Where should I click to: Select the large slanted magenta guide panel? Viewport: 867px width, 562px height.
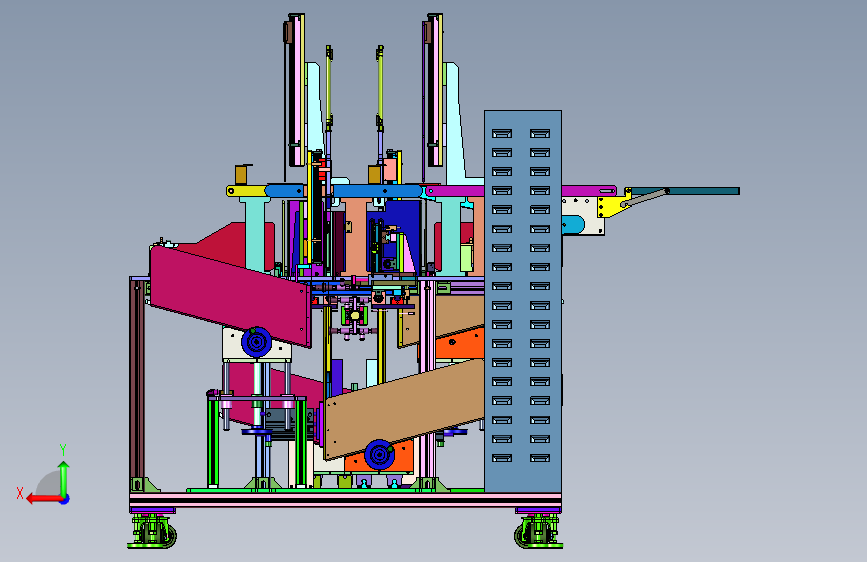point(230,295)
